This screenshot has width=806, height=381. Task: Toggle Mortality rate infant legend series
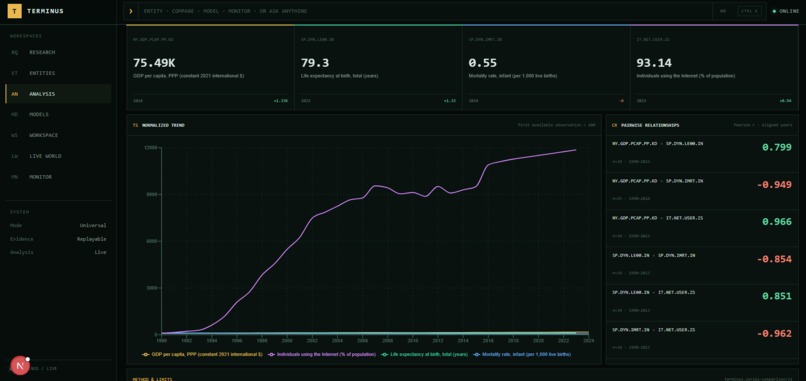[522, 354]
